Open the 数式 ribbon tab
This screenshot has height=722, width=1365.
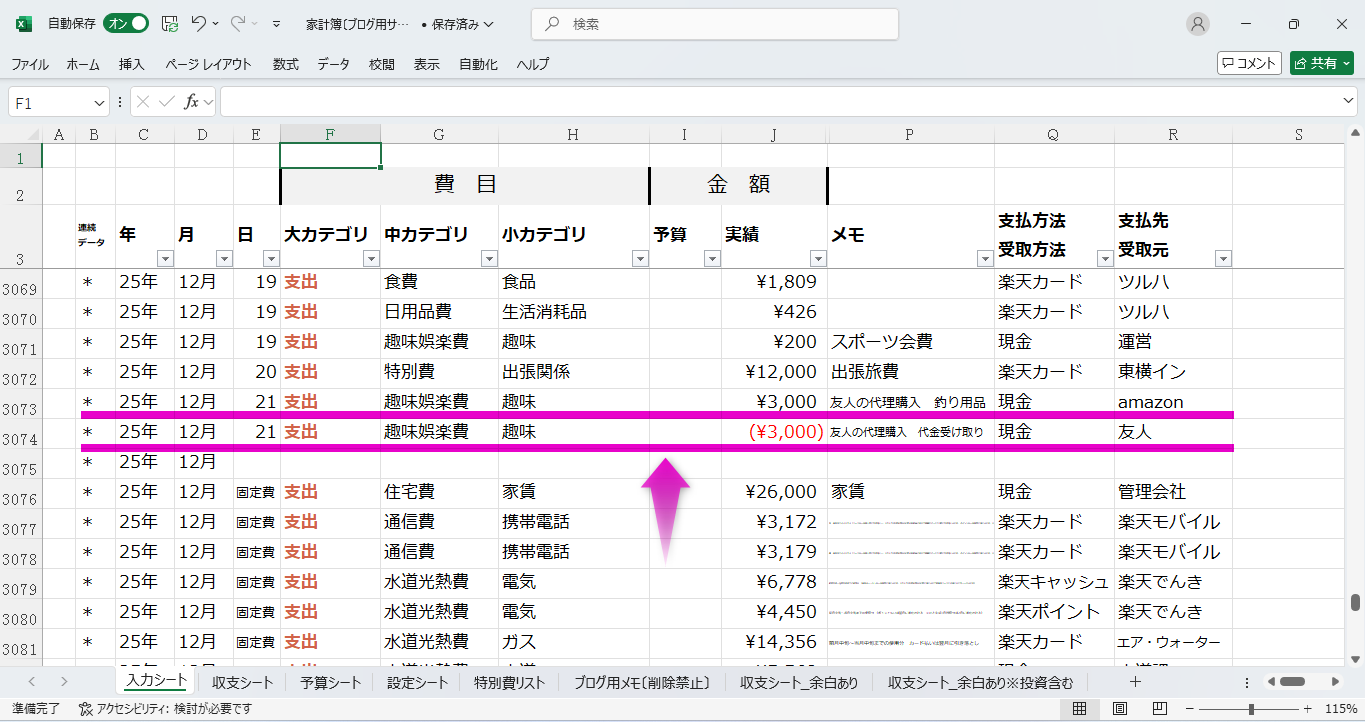(x=285, y=64)
